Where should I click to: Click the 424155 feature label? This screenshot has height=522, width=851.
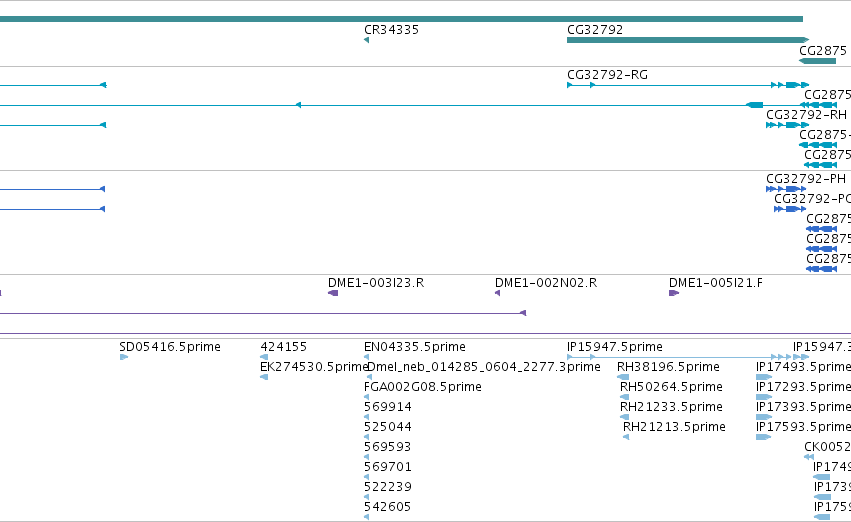tap(284, 347)
